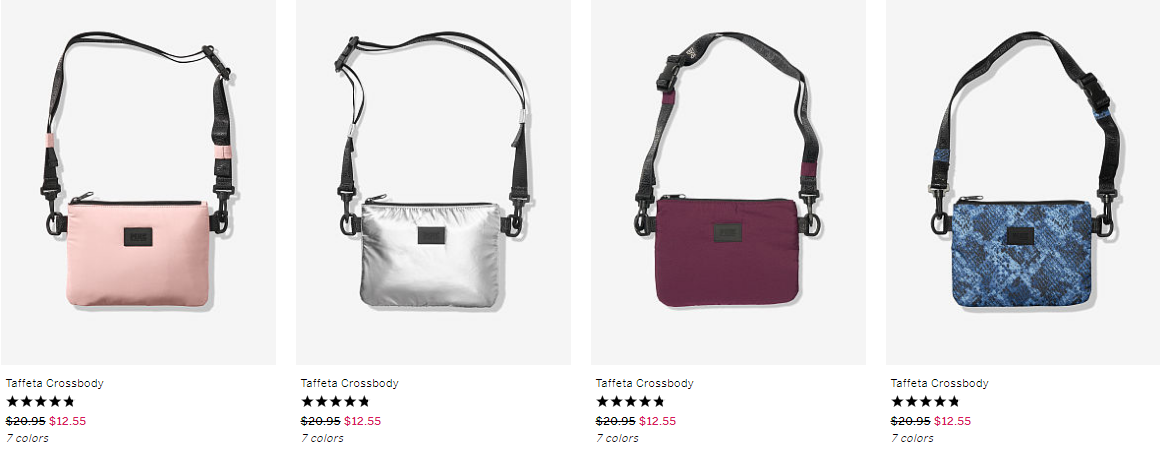Screen dimensions: 1160x461
Task: Select the $12.55 sale price of maroon bag
Action: coord(658,421)
